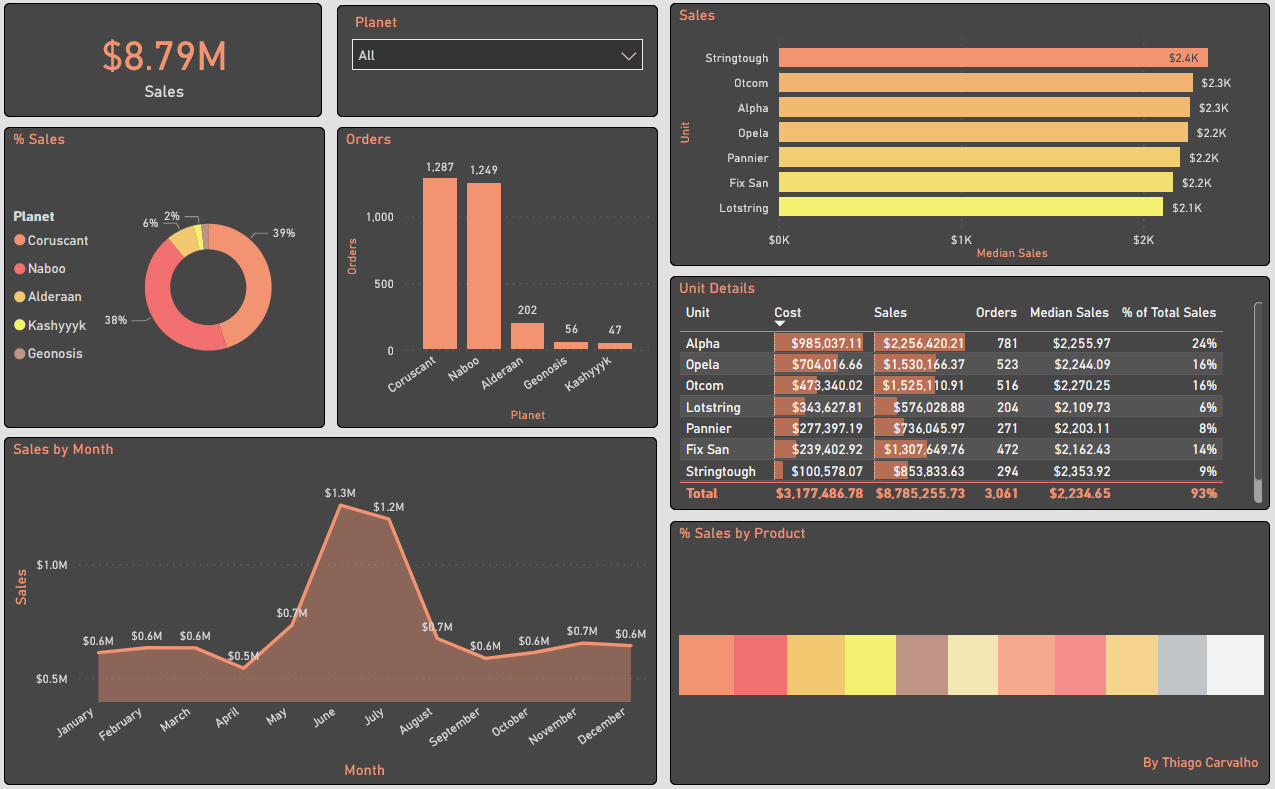Viewport: 1275px width, 789px height.
Task: Click the $985,037.11 cost cell
Action: (x=818, y=343)
